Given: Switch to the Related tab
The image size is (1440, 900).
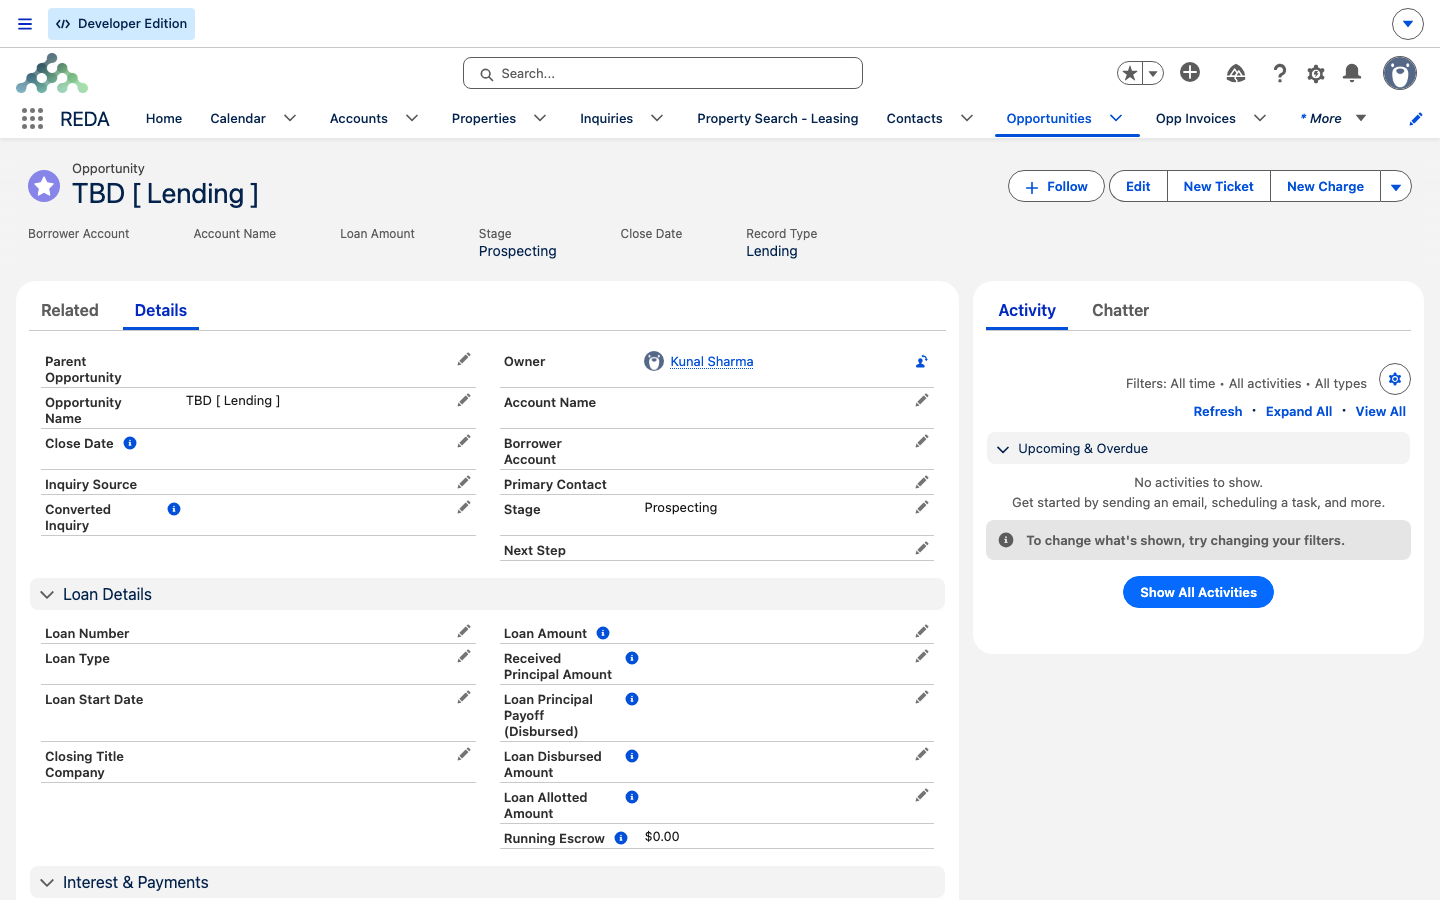Looking at the screenshot, I should click(70, 311).
